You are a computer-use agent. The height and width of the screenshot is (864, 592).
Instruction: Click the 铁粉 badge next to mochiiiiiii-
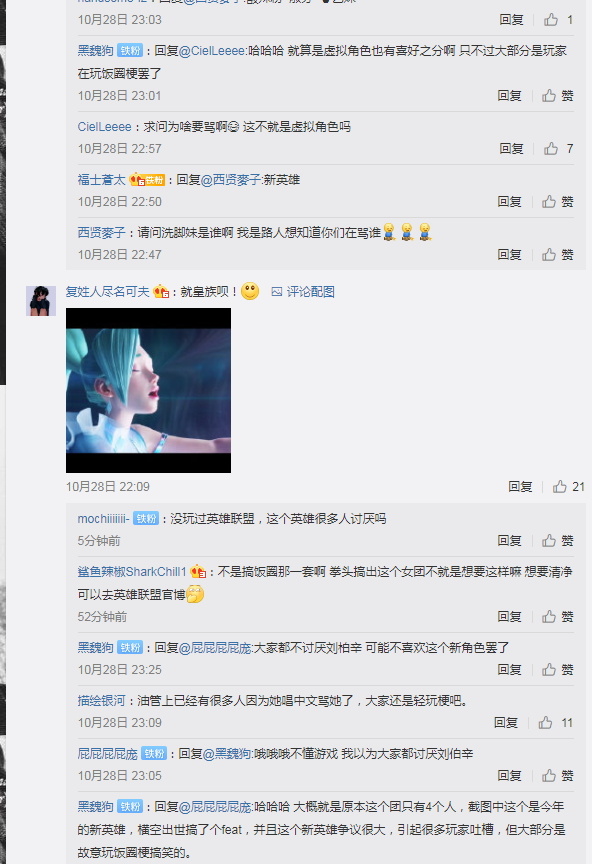tap(146, 519)
